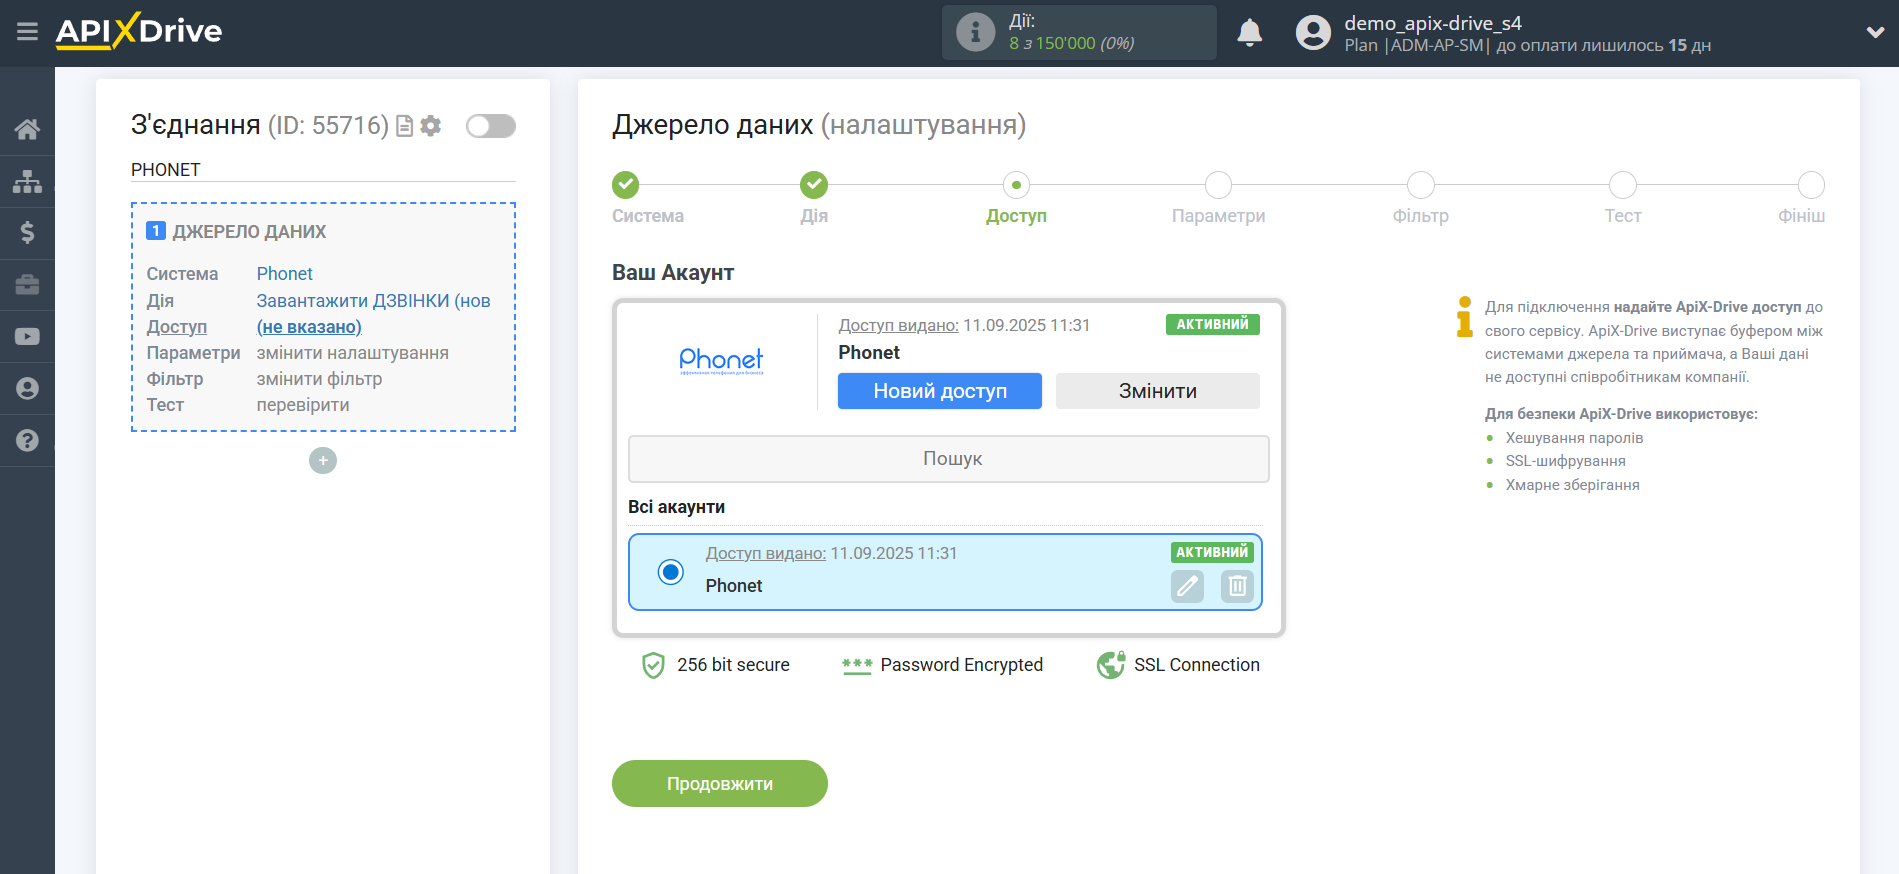Open the briefcase services icon

pyautogui.click(x=27, y=285)
